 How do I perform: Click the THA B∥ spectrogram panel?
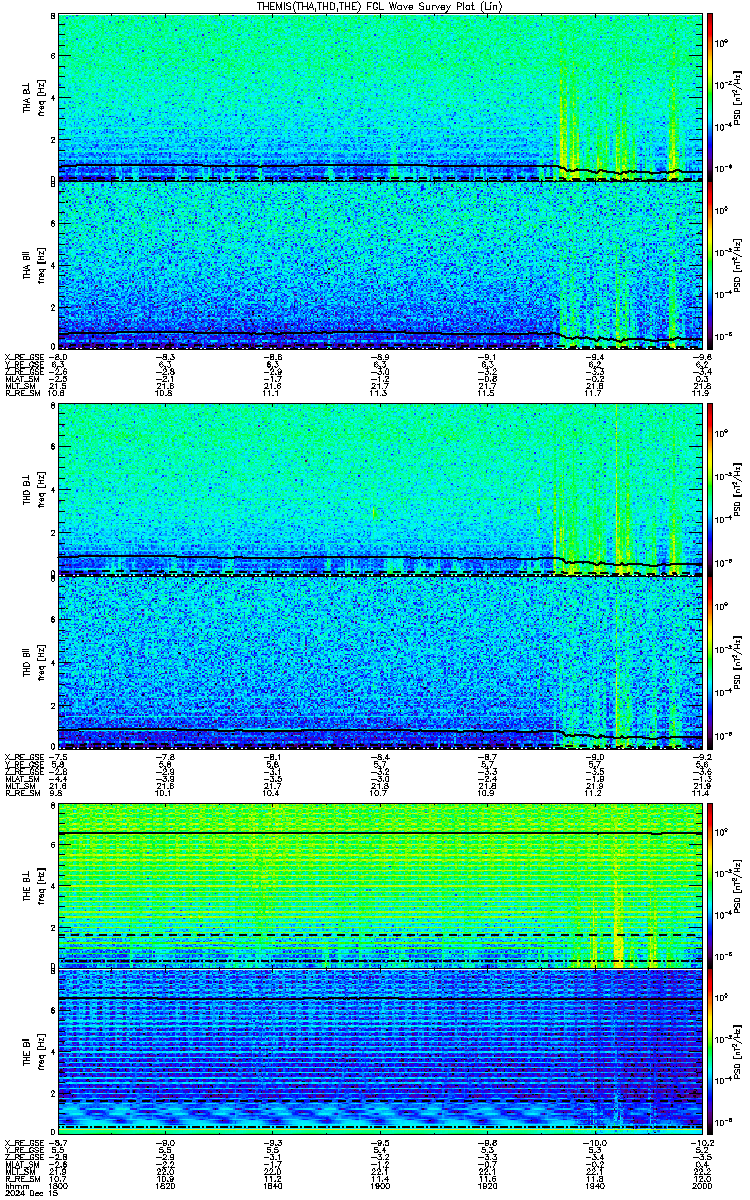(x=380, y=265)
